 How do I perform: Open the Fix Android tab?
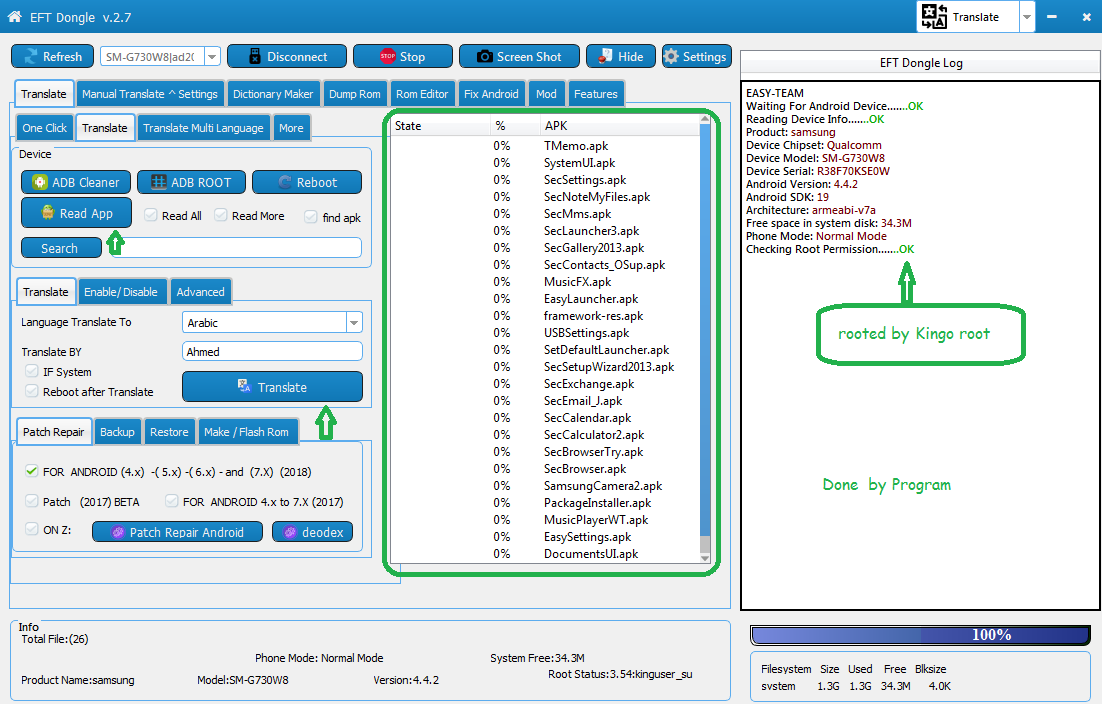click(491, 94)
